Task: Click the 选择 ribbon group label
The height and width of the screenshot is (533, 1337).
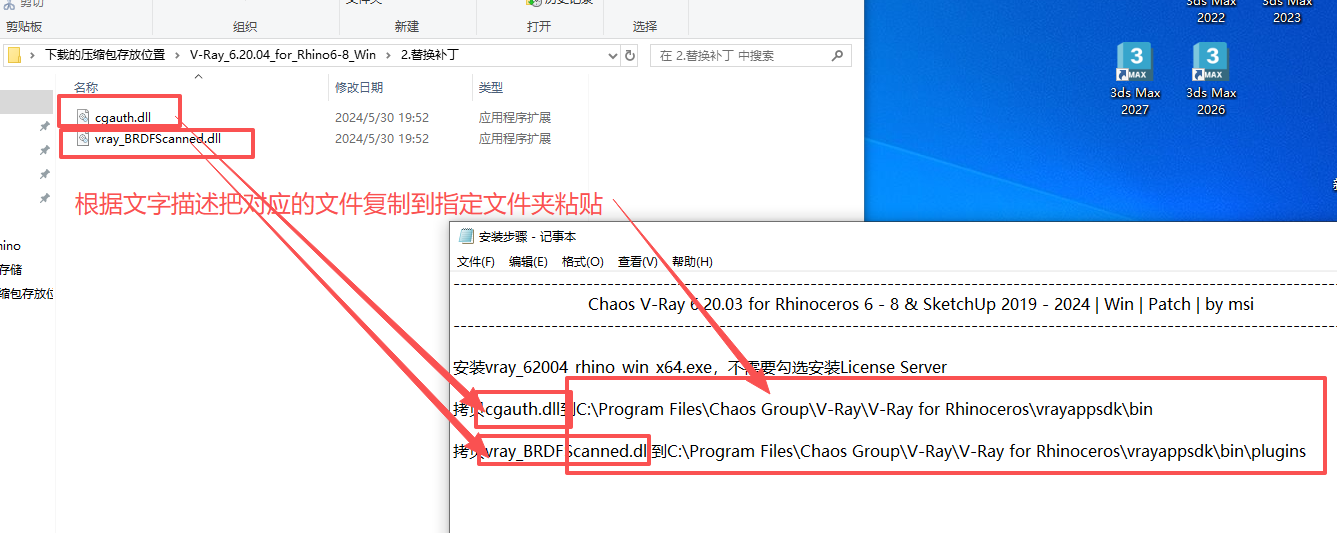Action: [x=645, y=27]
